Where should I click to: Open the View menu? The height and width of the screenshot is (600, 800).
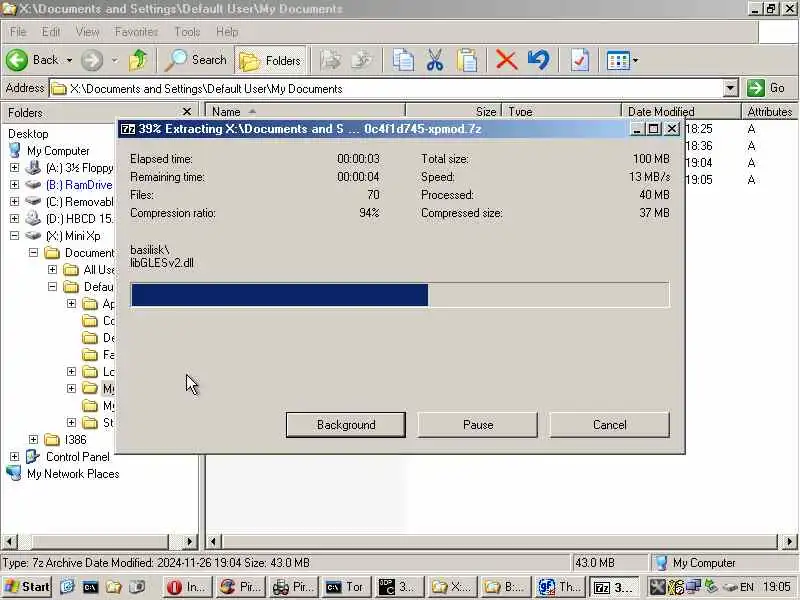pos(87,32)
